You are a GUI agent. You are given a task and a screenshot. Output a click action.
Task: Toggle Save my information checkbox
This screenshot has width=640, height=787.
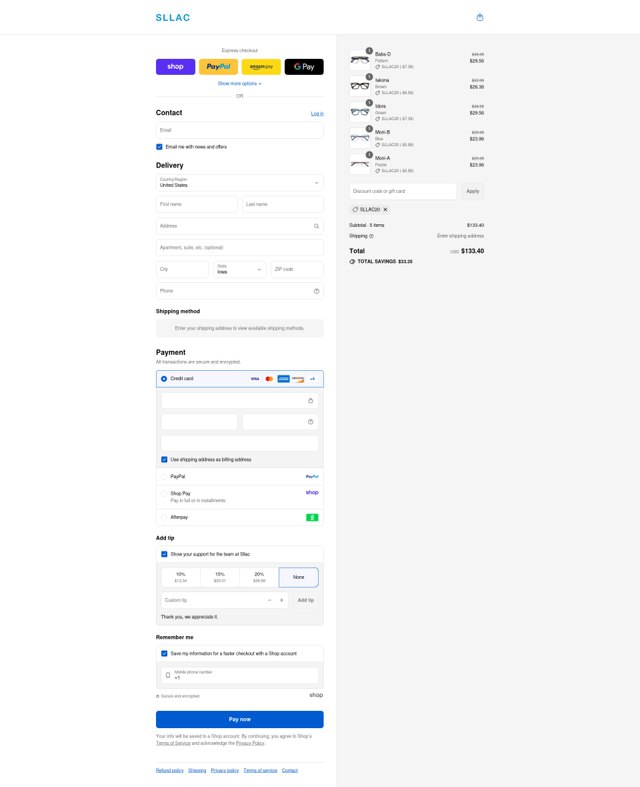coord(164,653)
